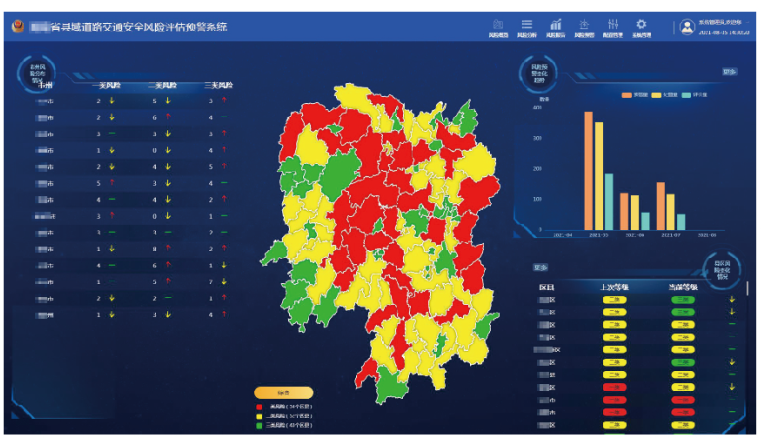The image size is (763, 443).
Task: Expand the administrator account dropdown arrow
Action: coord(748,22)
